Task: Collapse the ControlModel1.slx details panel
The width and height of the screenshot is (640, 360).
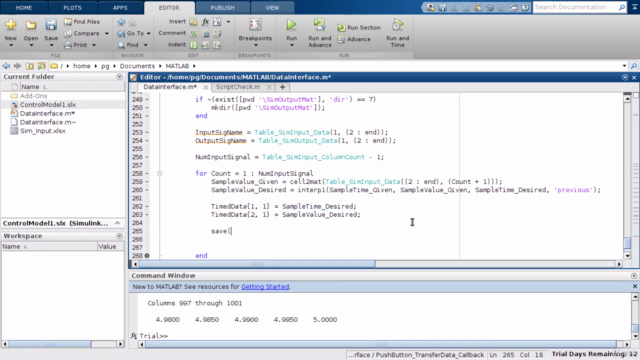Action: click(x=118, y=223)
